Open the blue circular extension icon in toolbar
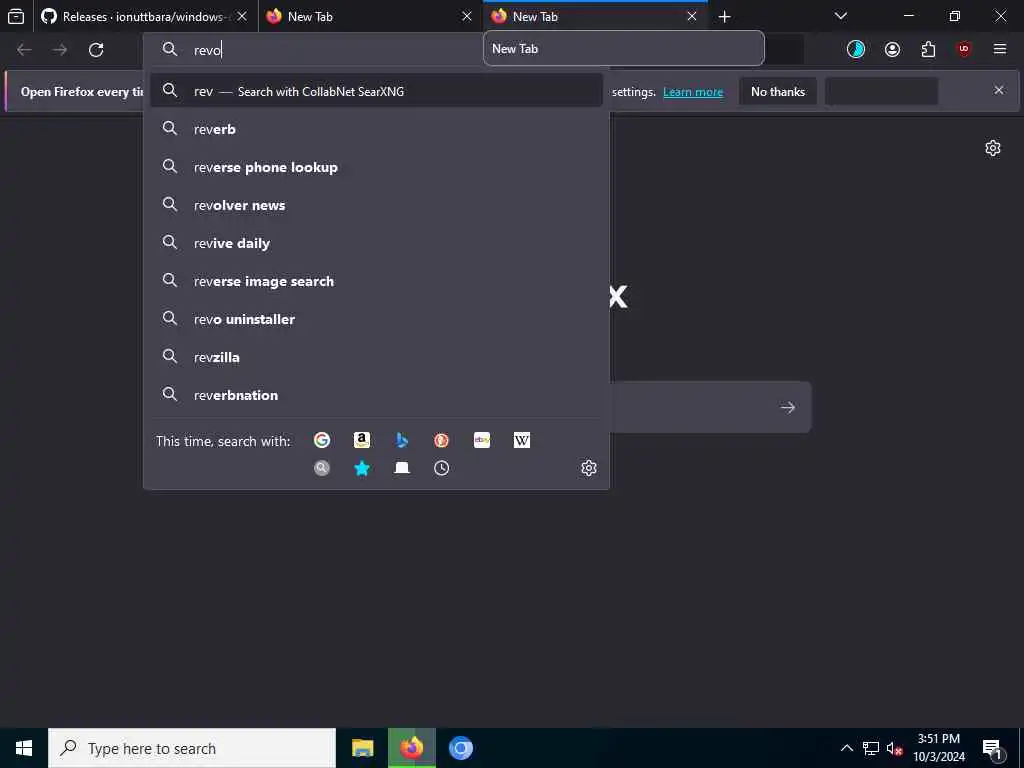Screen dimensions: 1024x768 [856, 50]
